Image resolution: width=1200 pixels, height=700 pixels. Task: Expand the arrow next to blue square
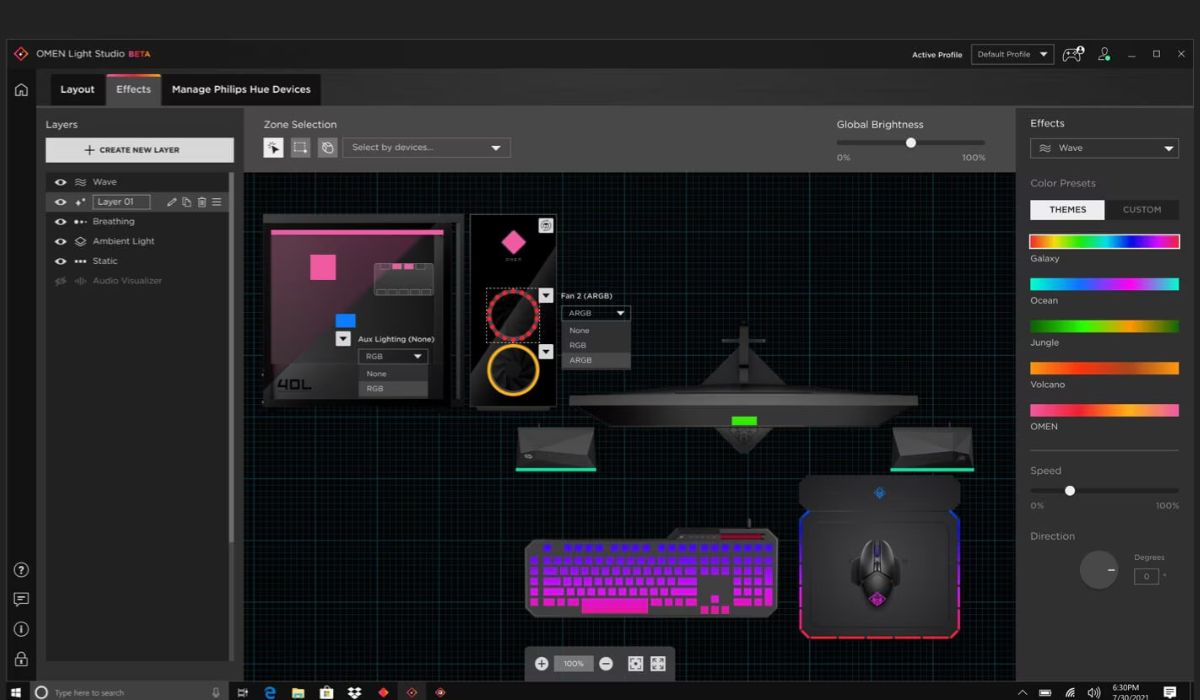[343, 339]
